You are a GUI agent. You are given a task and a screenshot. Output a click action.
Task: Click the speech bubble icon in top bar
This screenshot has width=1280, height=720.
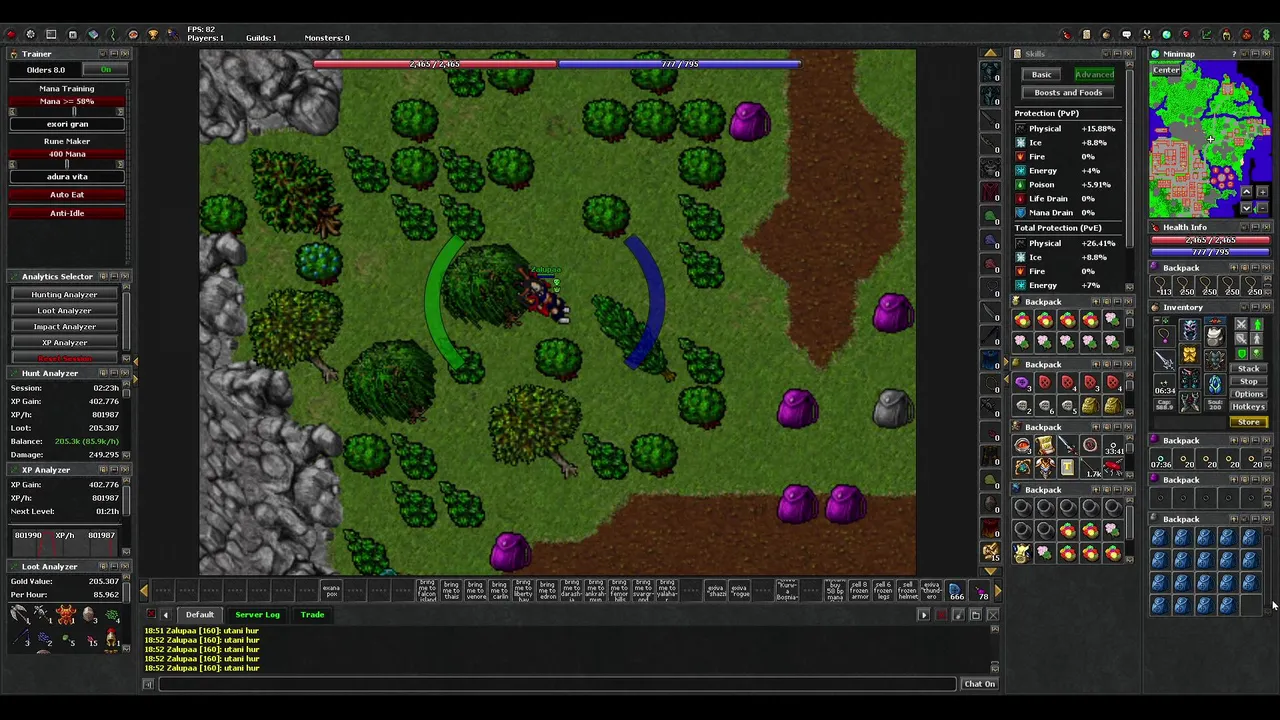(x=1127, y=34)
